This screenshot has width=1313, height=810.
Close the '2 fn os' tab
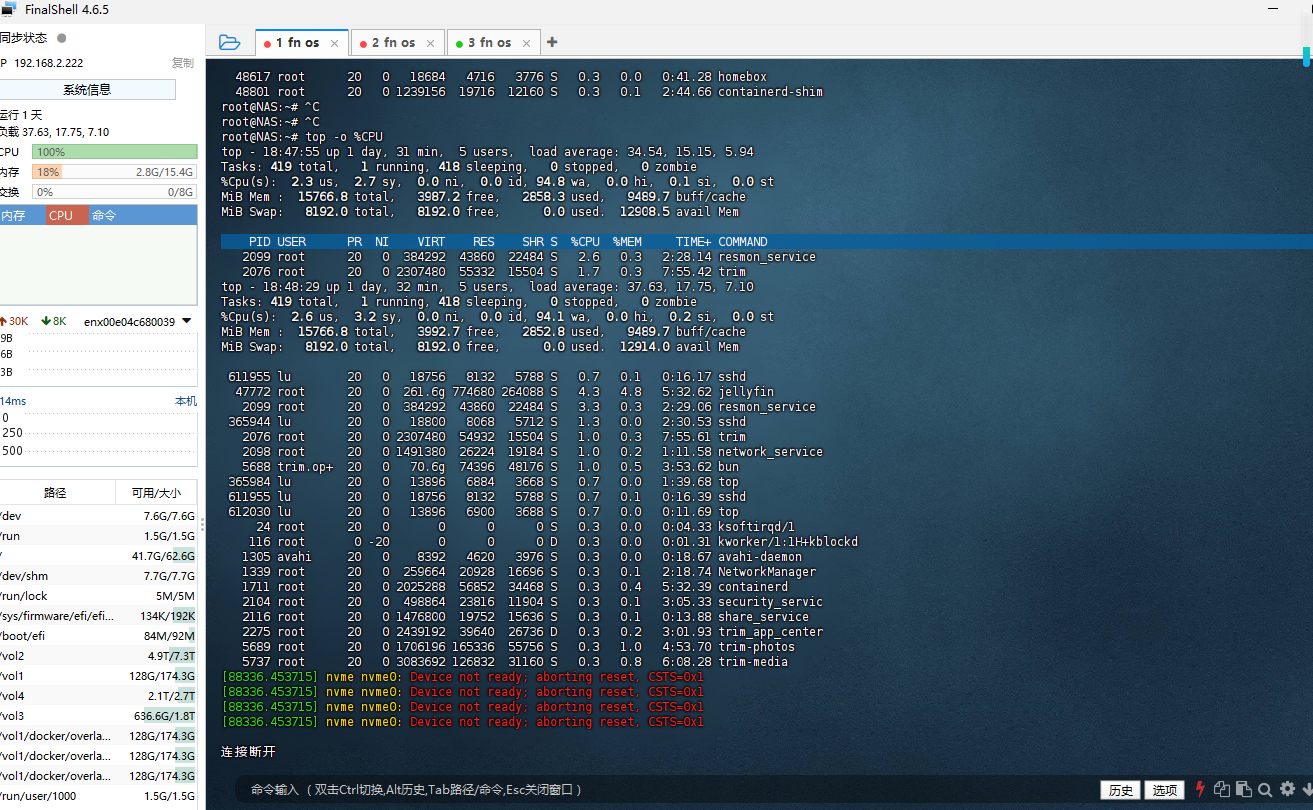(x=431, y=43)
